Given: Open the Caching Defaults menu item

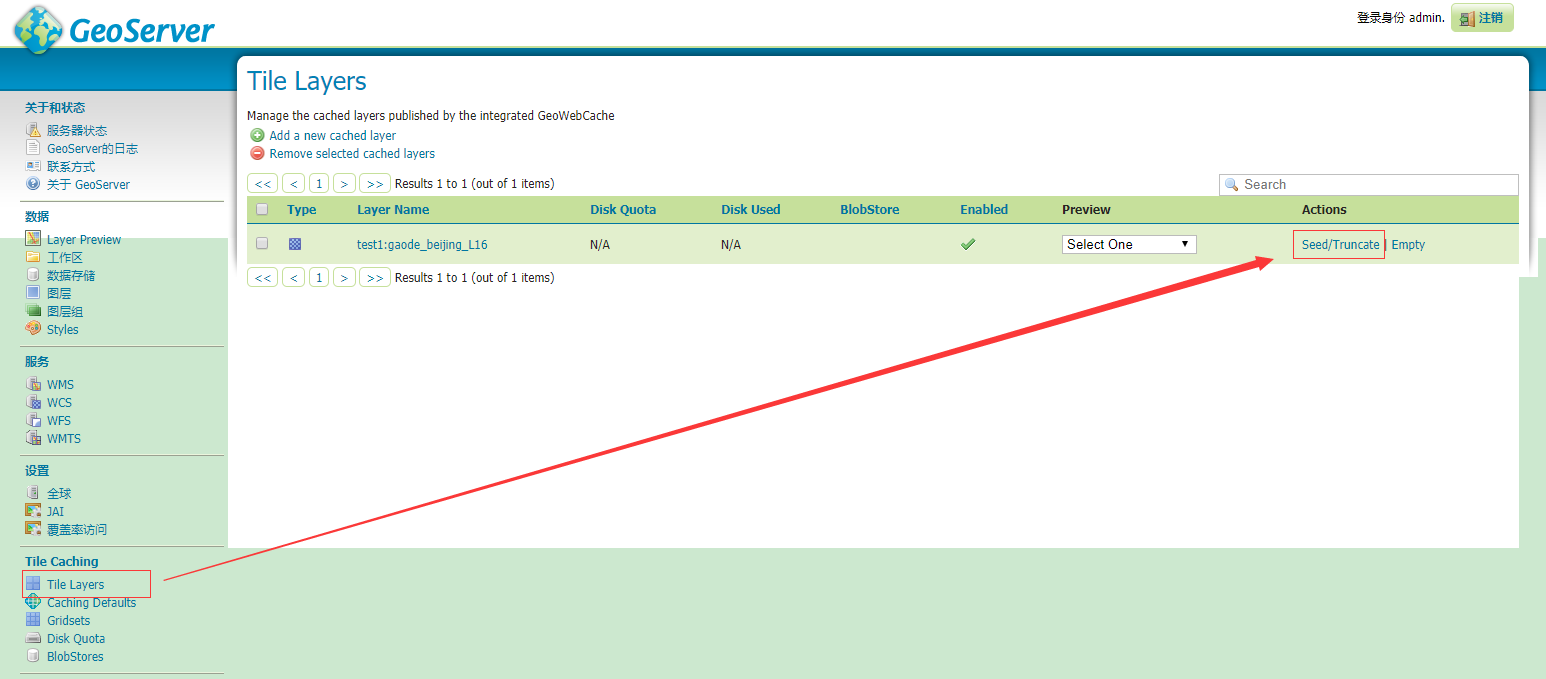Looking at the screenshot, I should (91, 602).
